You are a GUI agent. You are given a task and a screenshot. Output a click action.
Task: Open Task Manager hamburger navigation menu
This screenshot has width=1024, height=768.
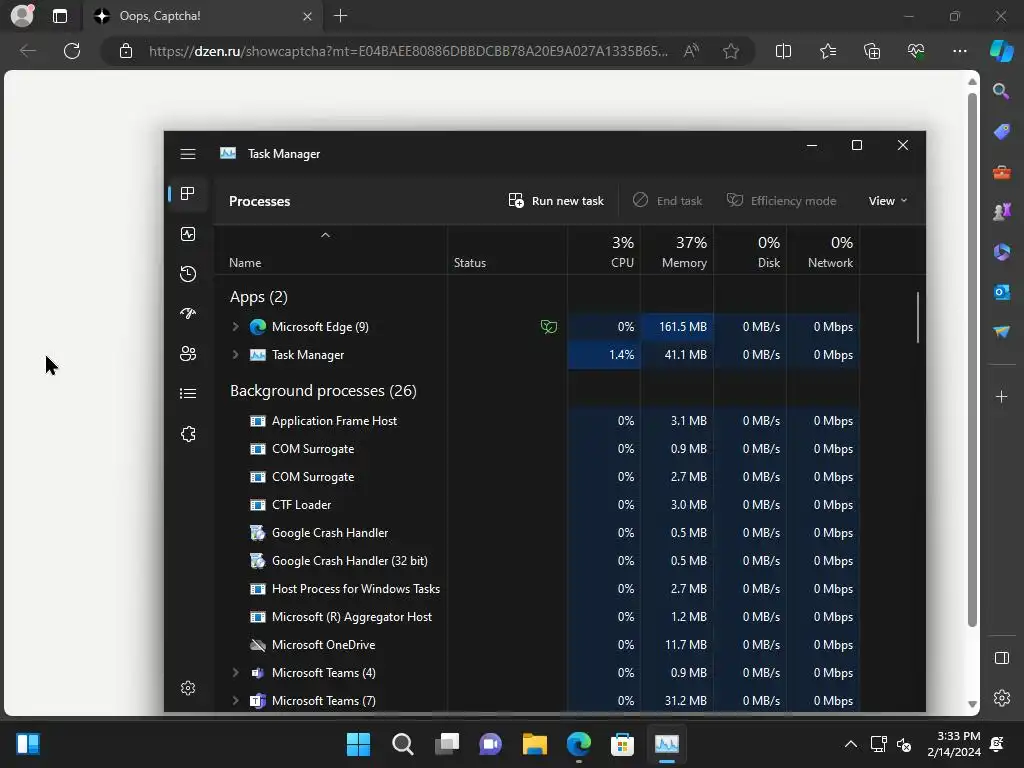point(188,154)
